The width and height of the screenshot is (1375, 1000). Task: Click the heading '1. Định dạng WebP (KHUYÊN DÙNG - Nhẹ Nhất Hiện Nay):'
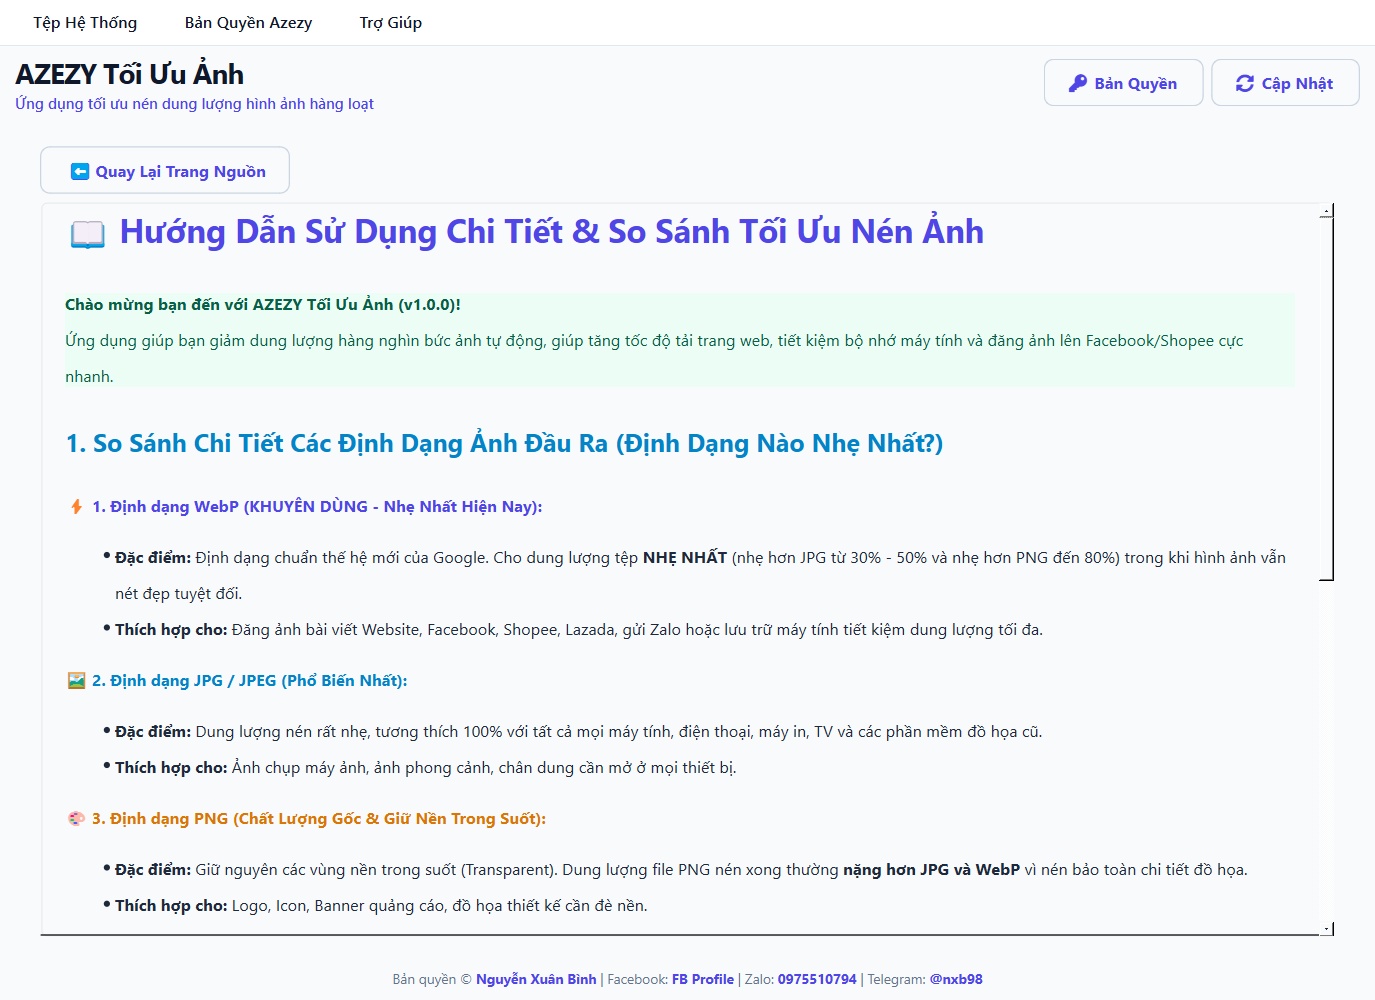point(317,506)
